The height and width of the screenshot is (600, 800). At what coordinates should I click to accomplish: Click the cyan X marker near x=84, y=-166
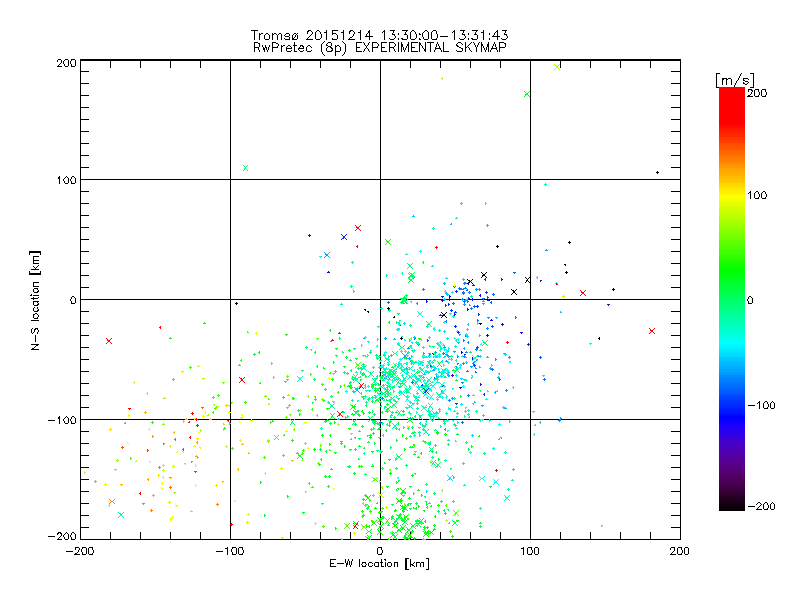507,498
